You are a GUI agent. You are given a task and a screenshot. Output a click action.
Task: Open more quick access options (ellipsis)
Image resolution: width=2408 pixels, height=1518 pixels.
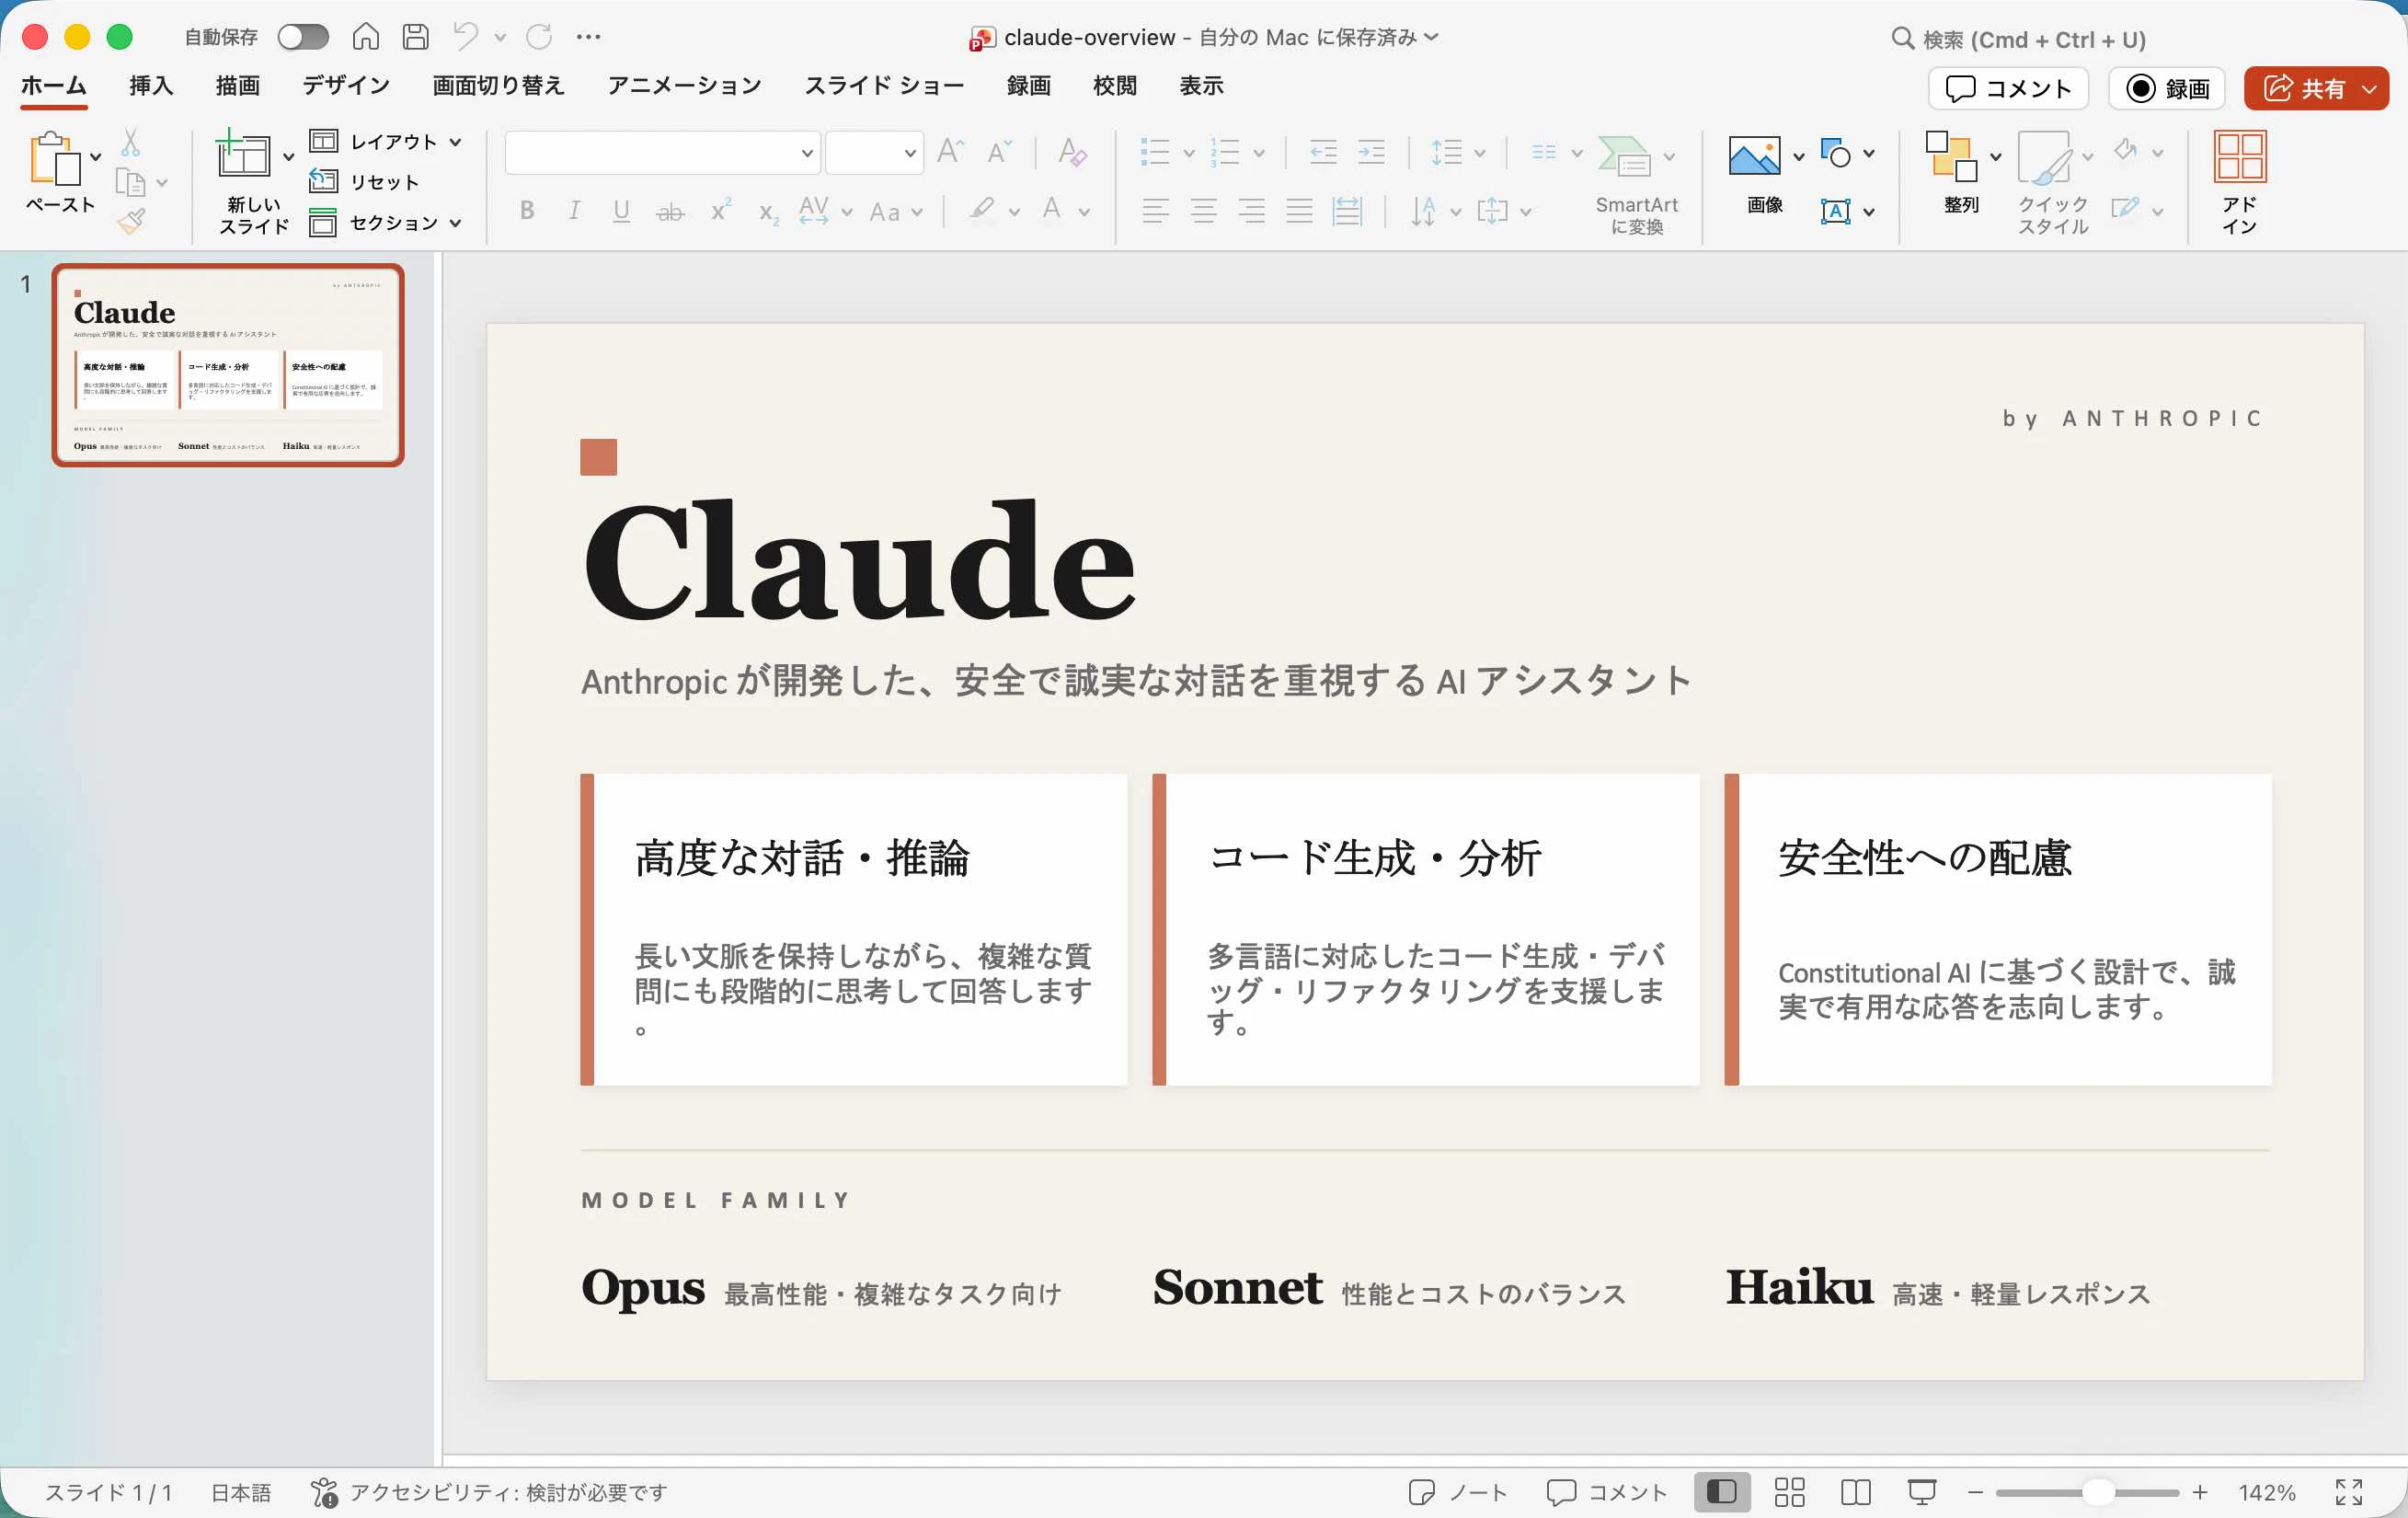tap(589, 37)
